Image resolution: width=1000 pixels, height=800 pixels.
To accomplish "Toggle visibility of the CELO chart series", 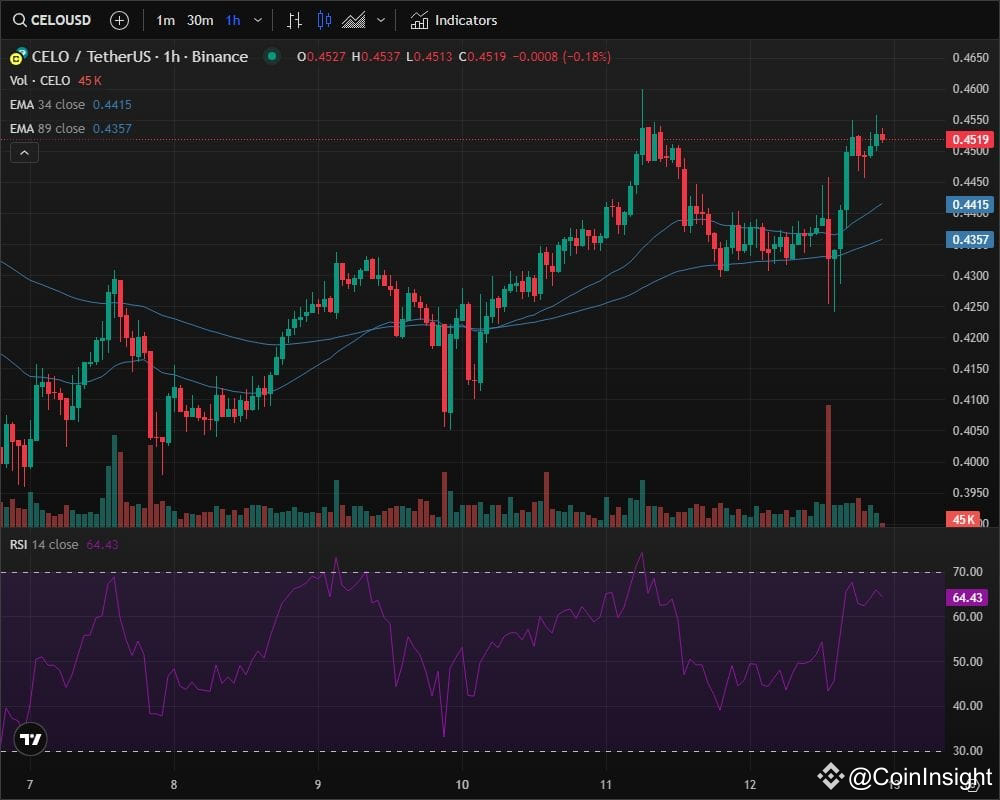I will [x=271, y=57].
